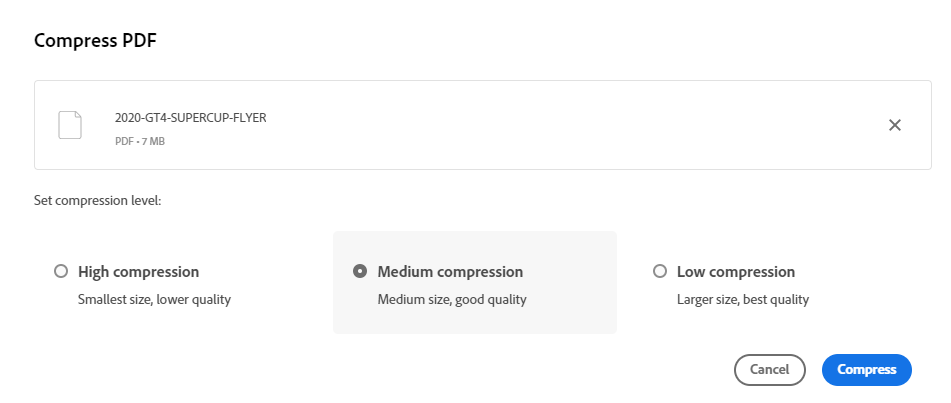Click the 'High compression' label text
This screenshot has width=951, height=403.
coord(138,271)
